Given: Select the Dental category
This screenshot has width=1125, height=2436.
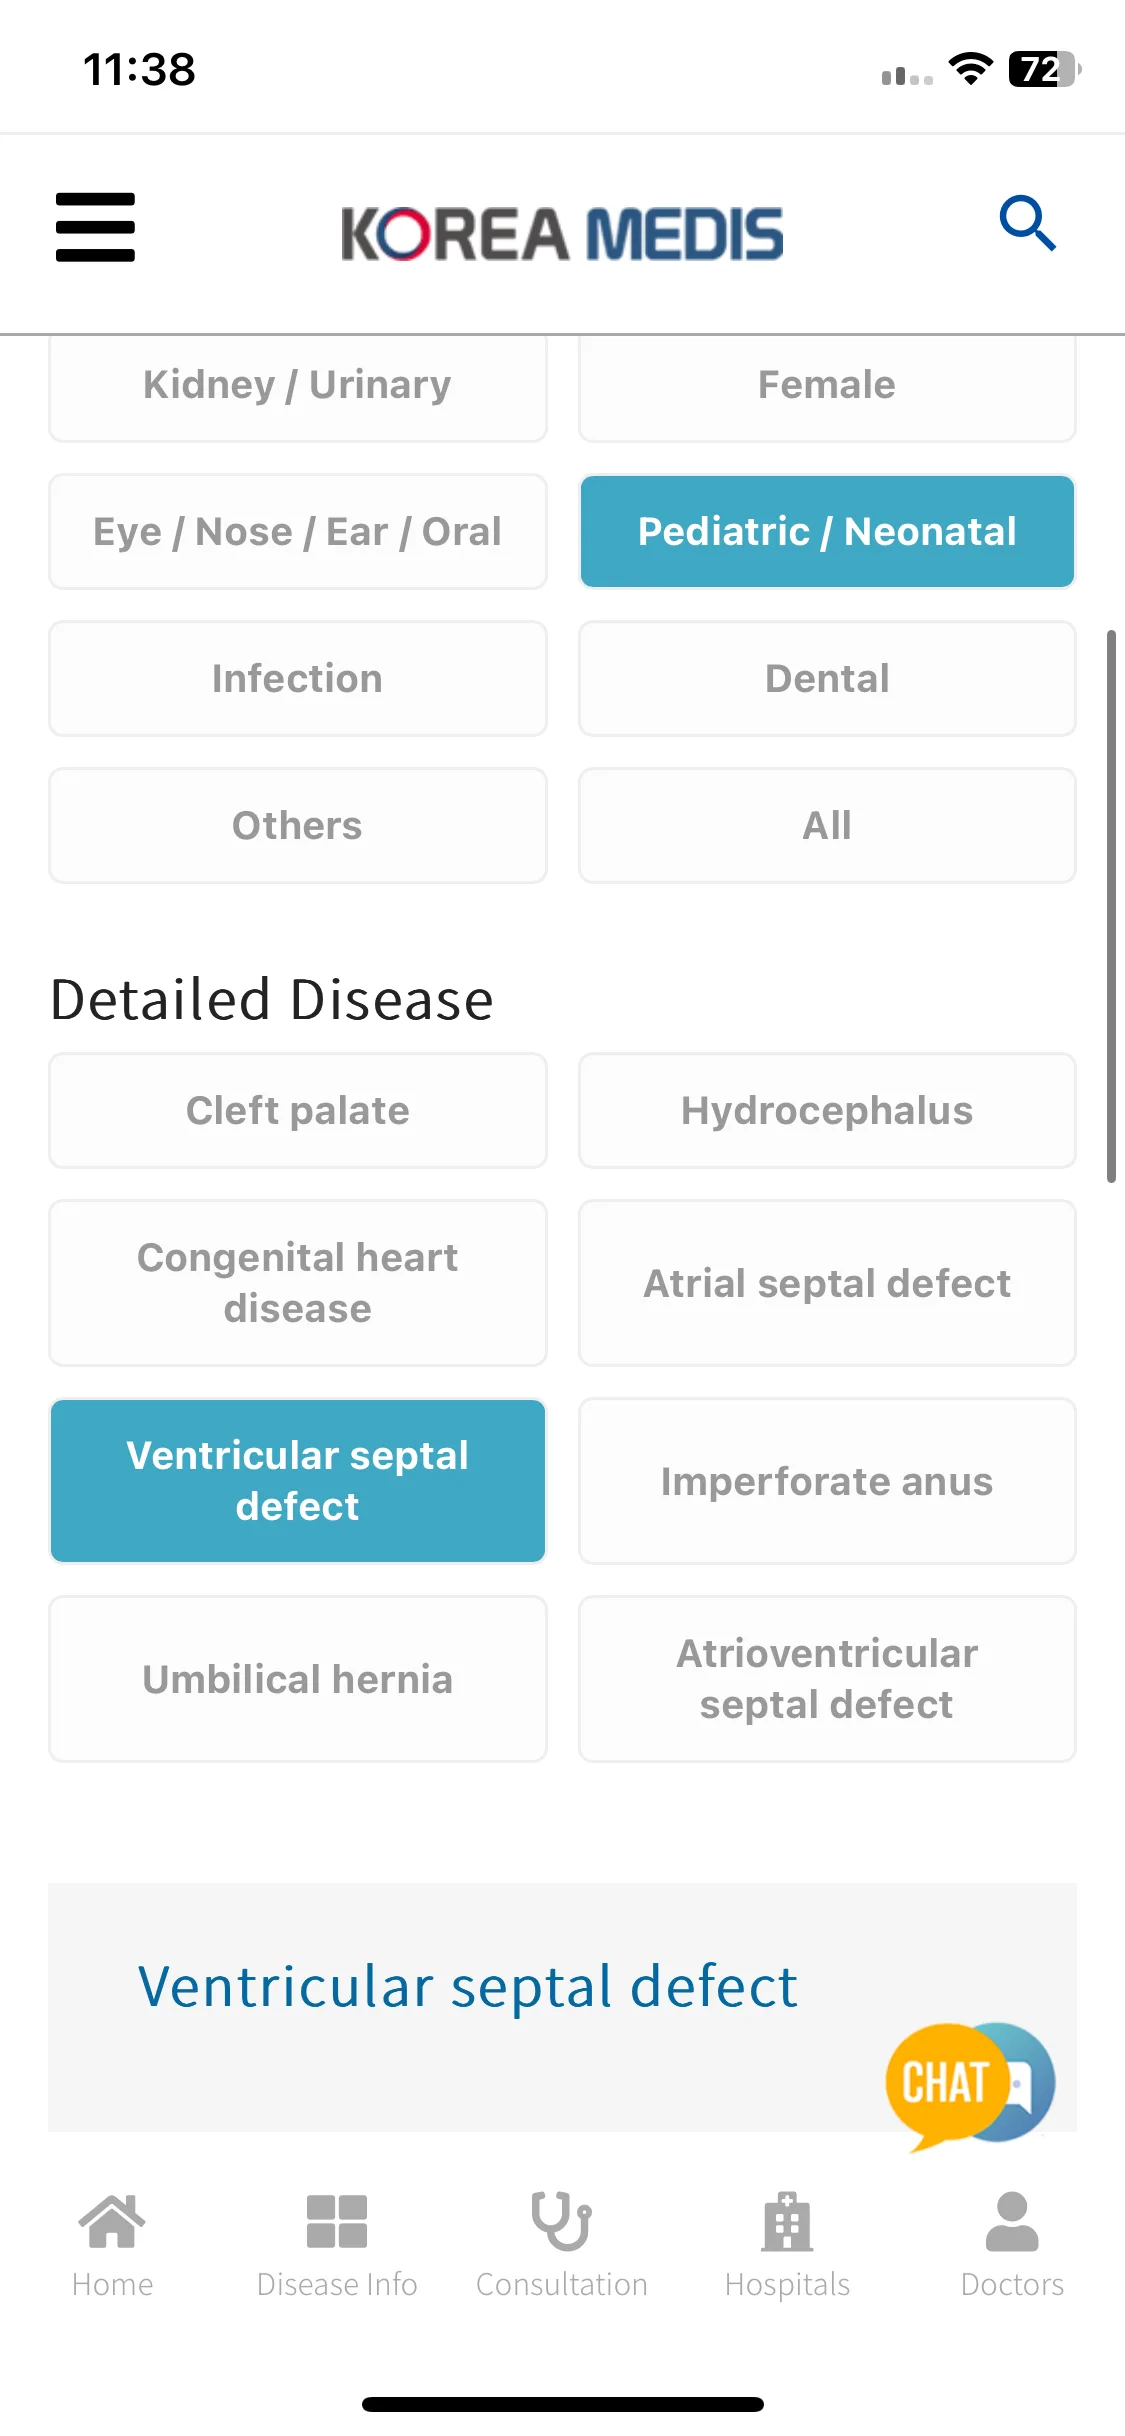Looking at the screenshot, I should tap(827, 678).
